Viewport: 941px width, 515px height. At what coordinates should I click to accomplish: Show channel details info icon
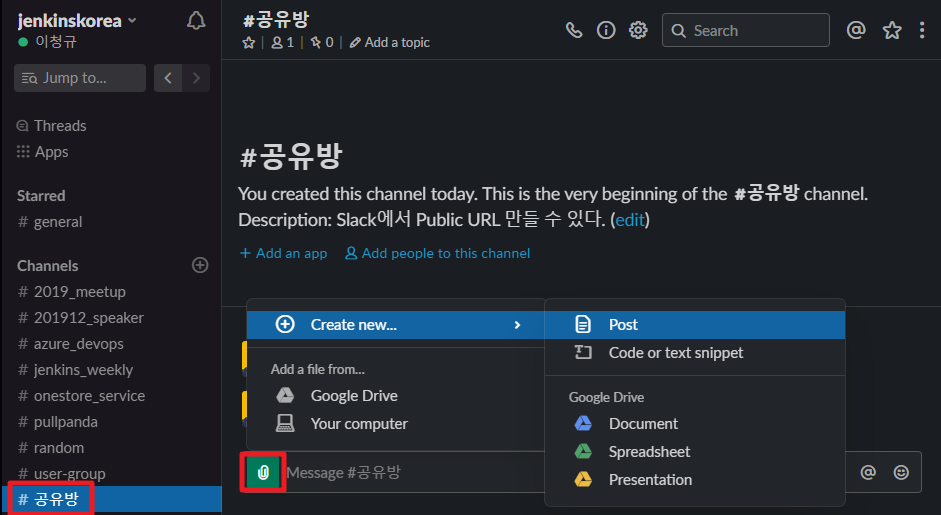pyautogui.click(x=606, y=30)
